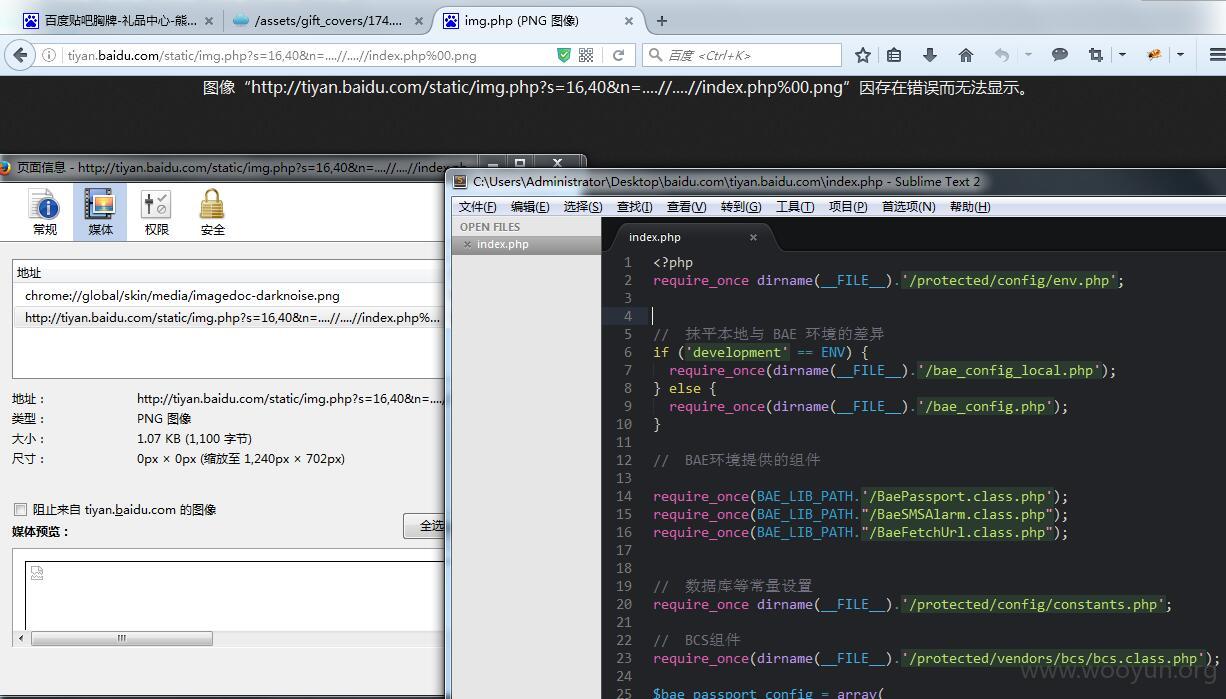Open site identity info icon in address bar
The height and width of the screenshot is (699, 1226).
(x=48, y=56)
